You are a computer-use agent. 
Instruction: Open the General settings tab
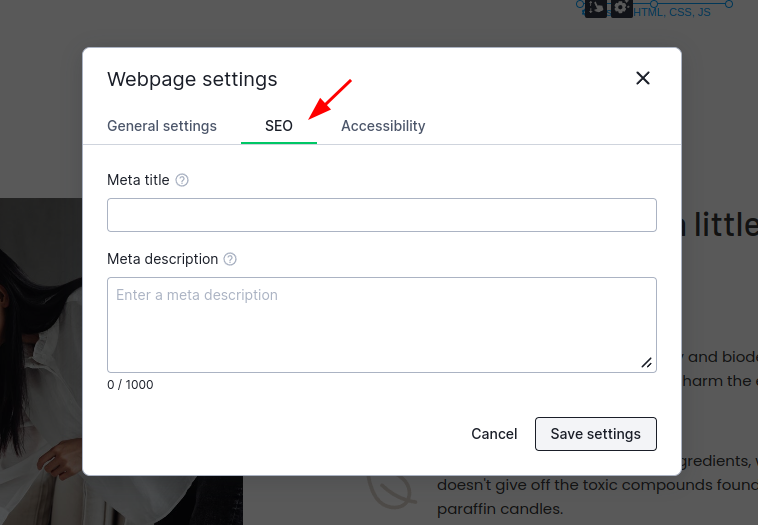click(162, 126)
